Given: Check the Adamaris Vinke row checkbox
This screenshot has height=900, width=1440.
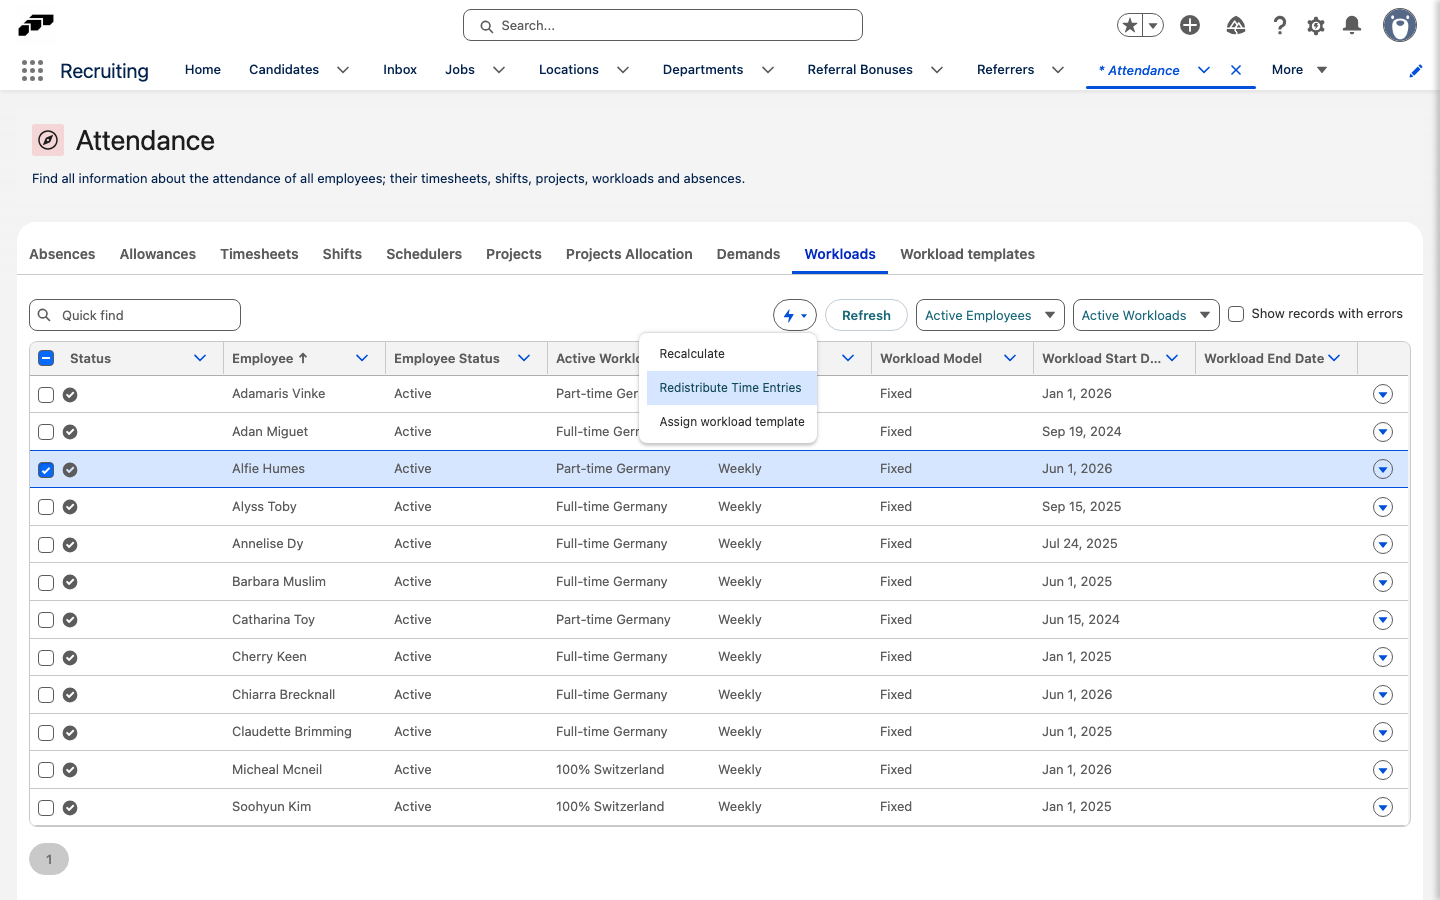Looking at the screenshot, I should tap(46, 395).
